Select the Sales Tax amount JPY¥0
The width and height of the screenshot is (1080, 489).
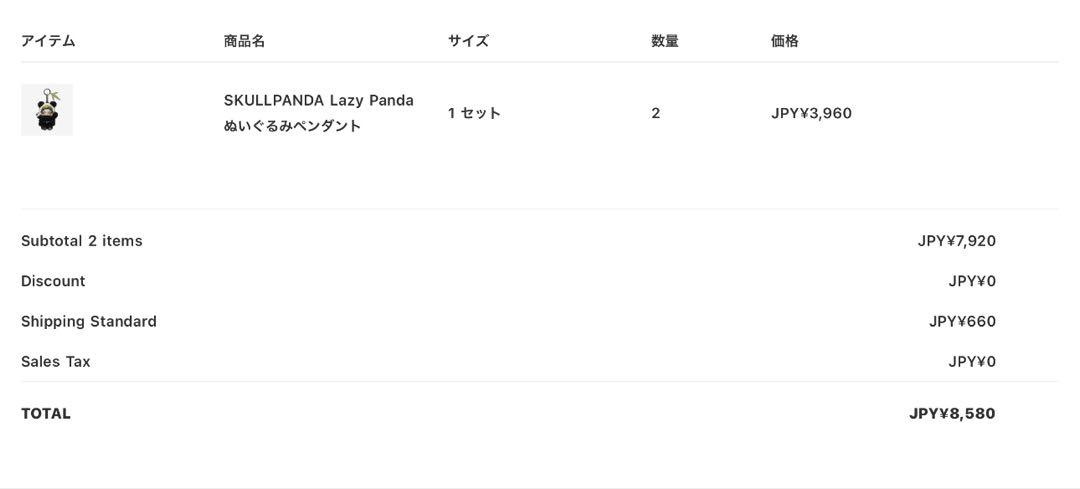coord(972,362)
